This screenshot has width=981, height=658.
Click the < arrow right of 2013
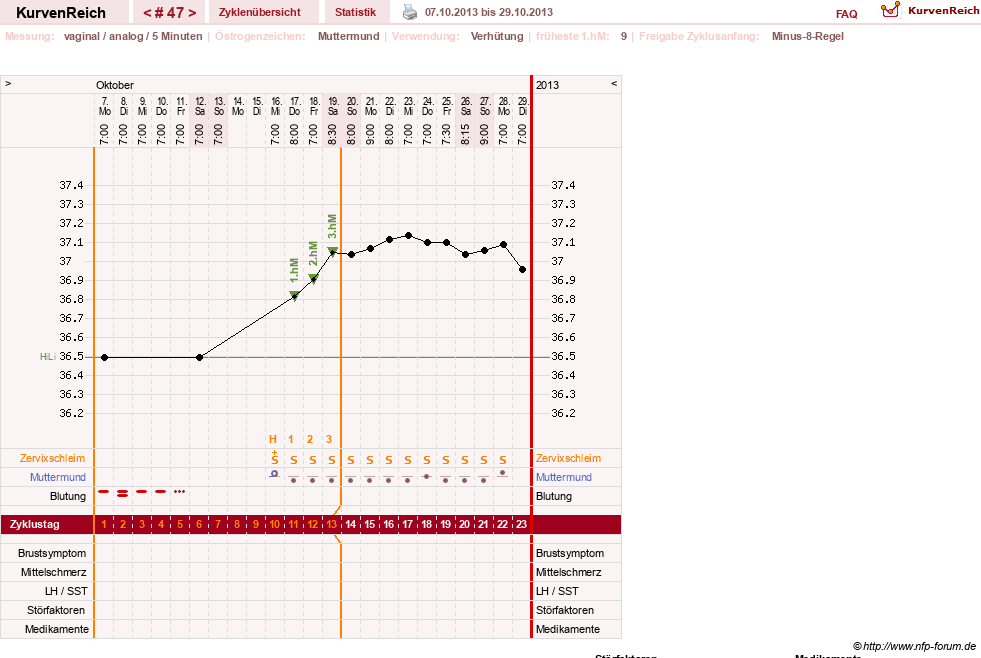(614, 83)
